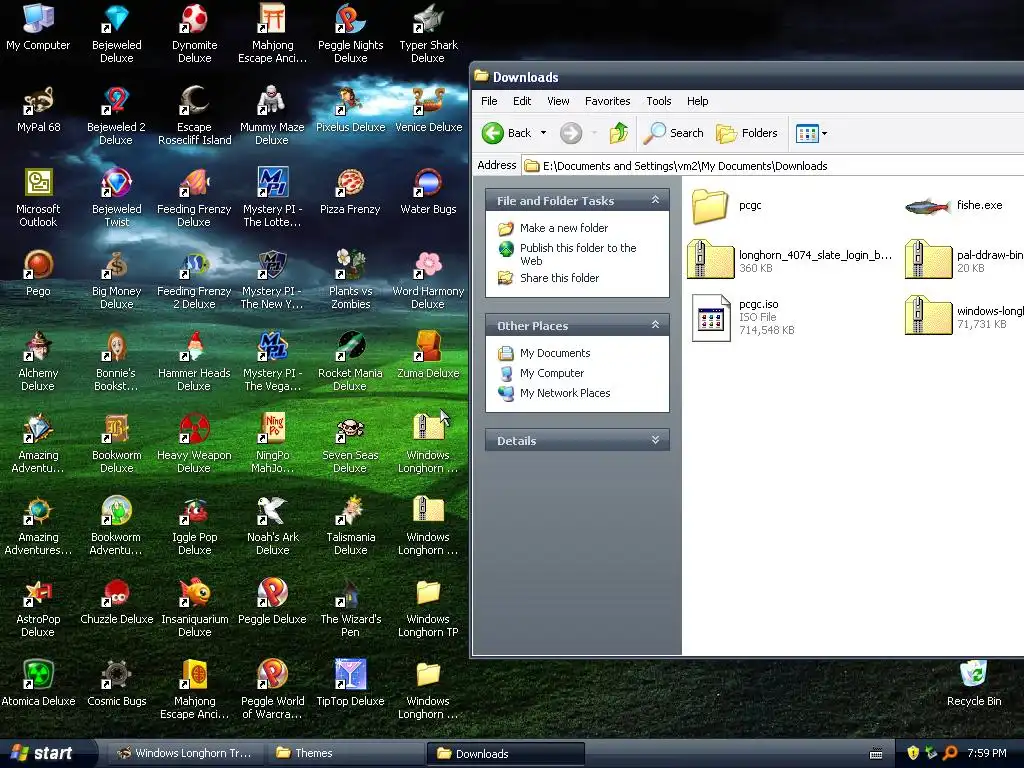Select the MyPal 68 browser icon
The width and height of the screenshot is (1024, 768).
(39, 110)
